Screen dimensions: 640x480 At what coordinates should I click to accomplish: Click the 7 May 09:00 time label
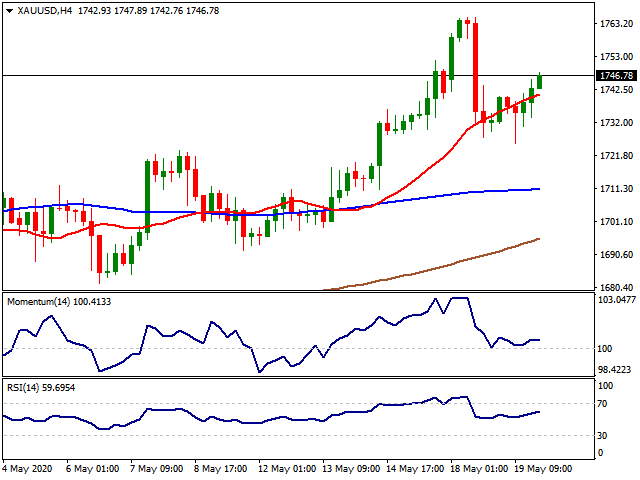click(x=156, y=469)
